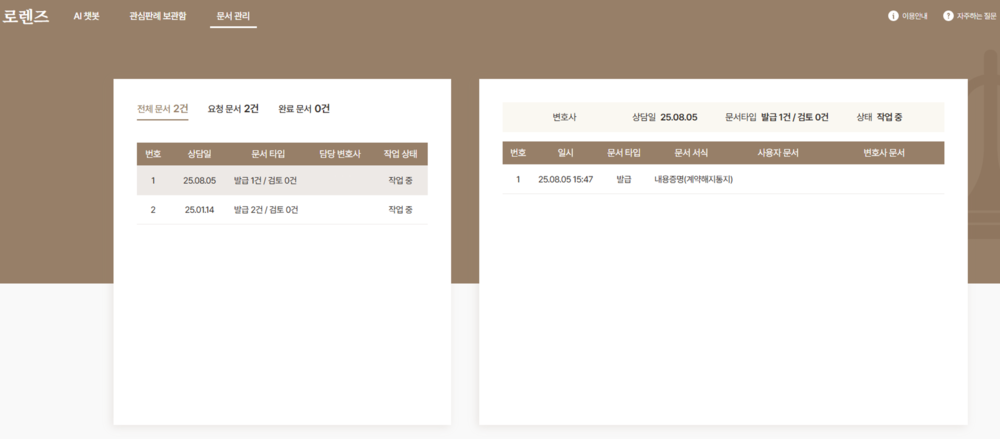Click the 로렌즈 logo
1000x439 pixels.
click(26, 17)
